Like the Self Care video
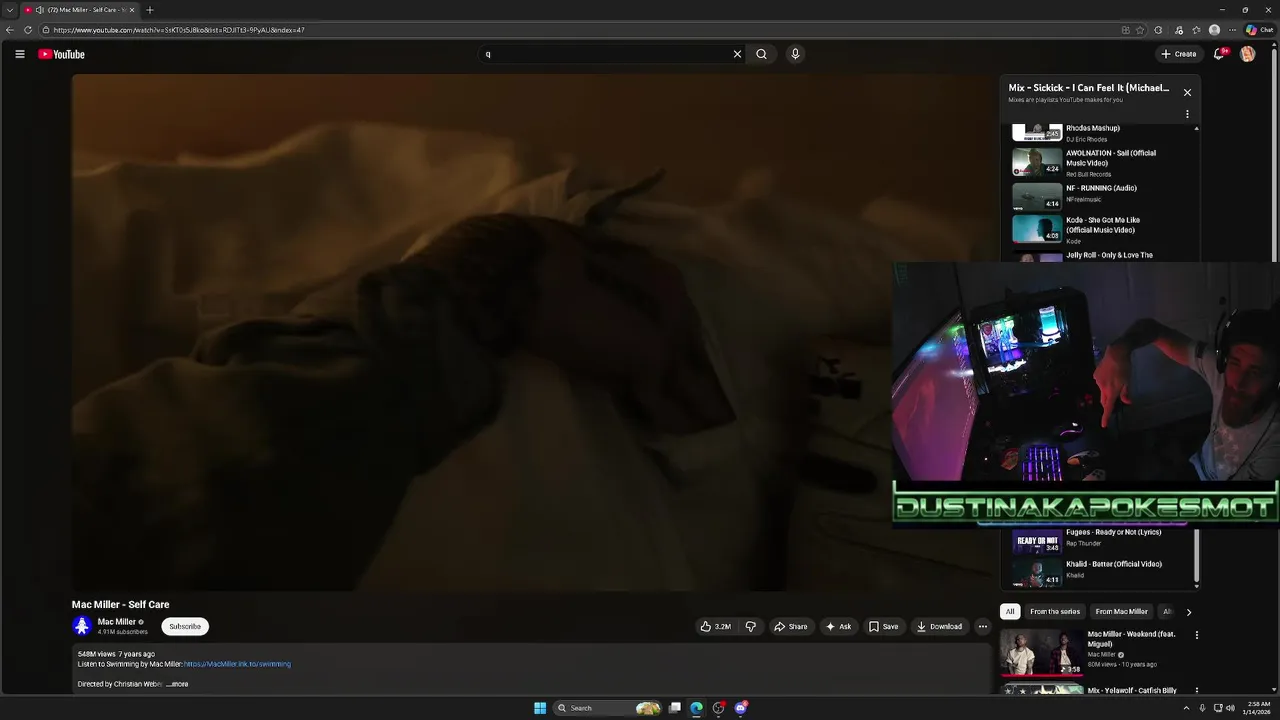Image resolution: width=1280 pixels, height=720 pixels. 715,626
